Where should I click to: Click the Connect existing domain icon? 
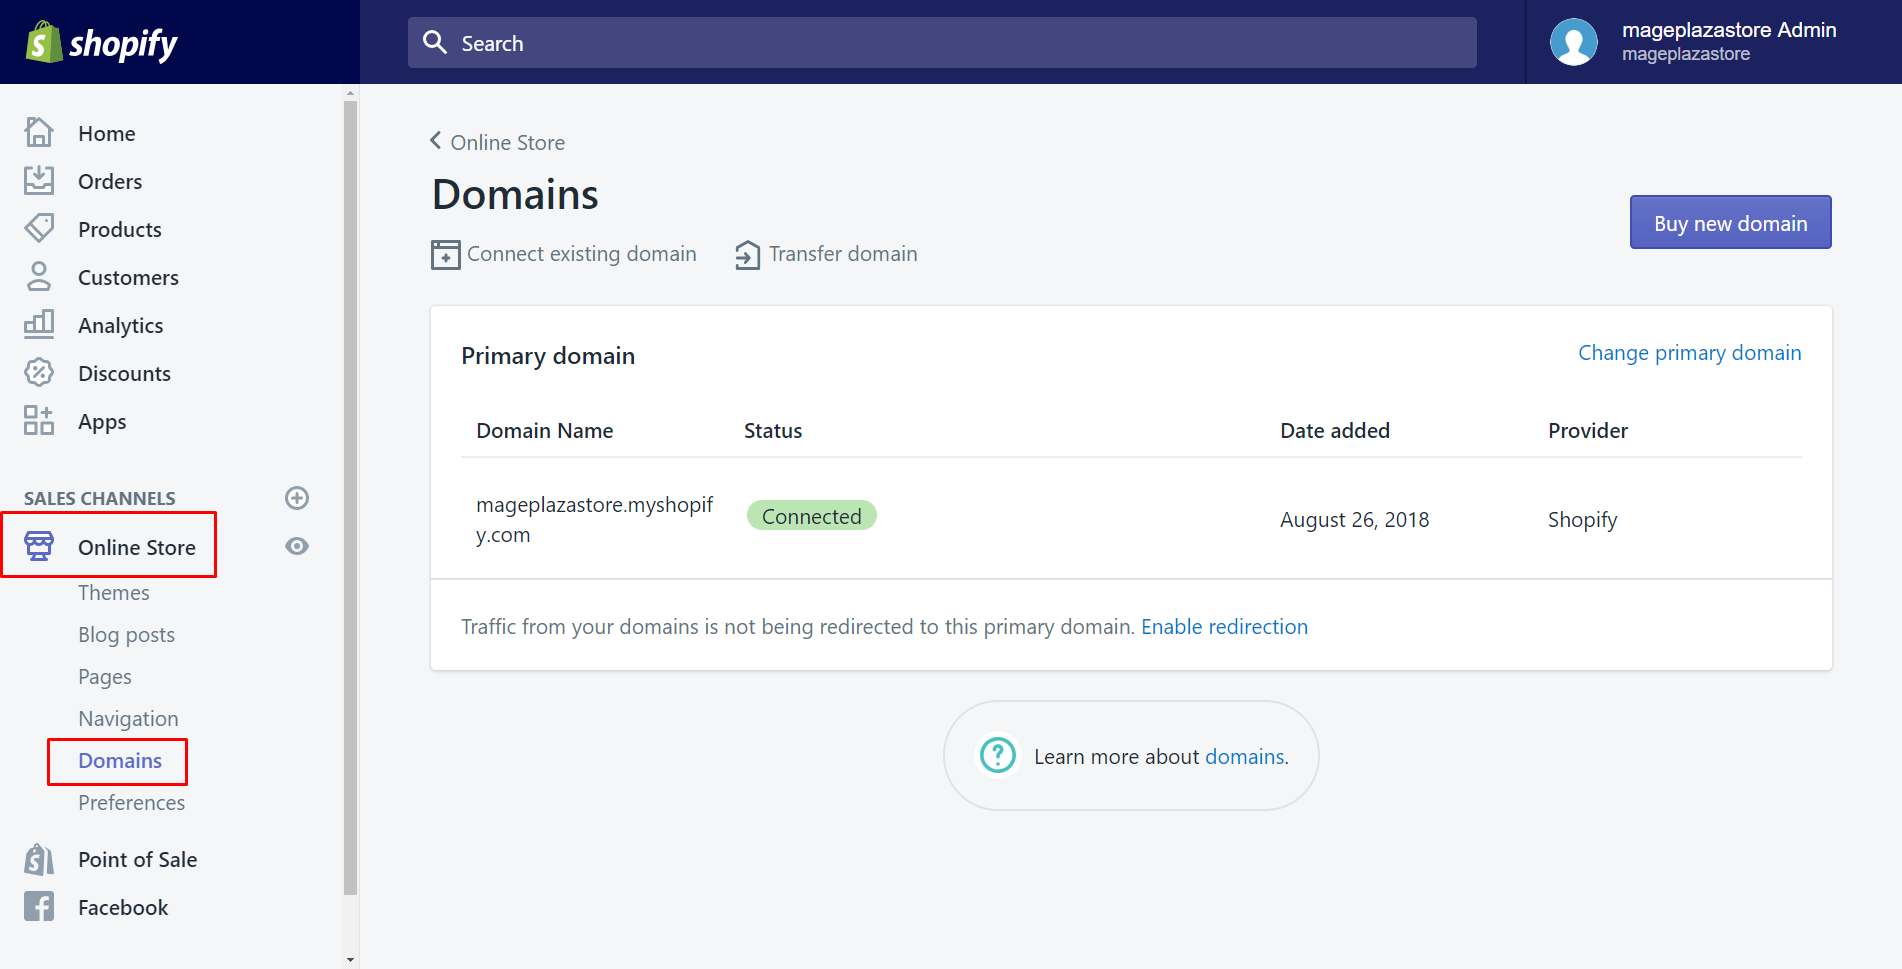click(446, 254)
